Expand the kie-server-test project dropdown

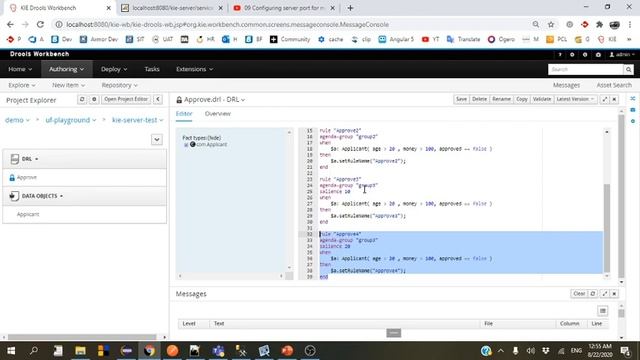coord(138,120)
